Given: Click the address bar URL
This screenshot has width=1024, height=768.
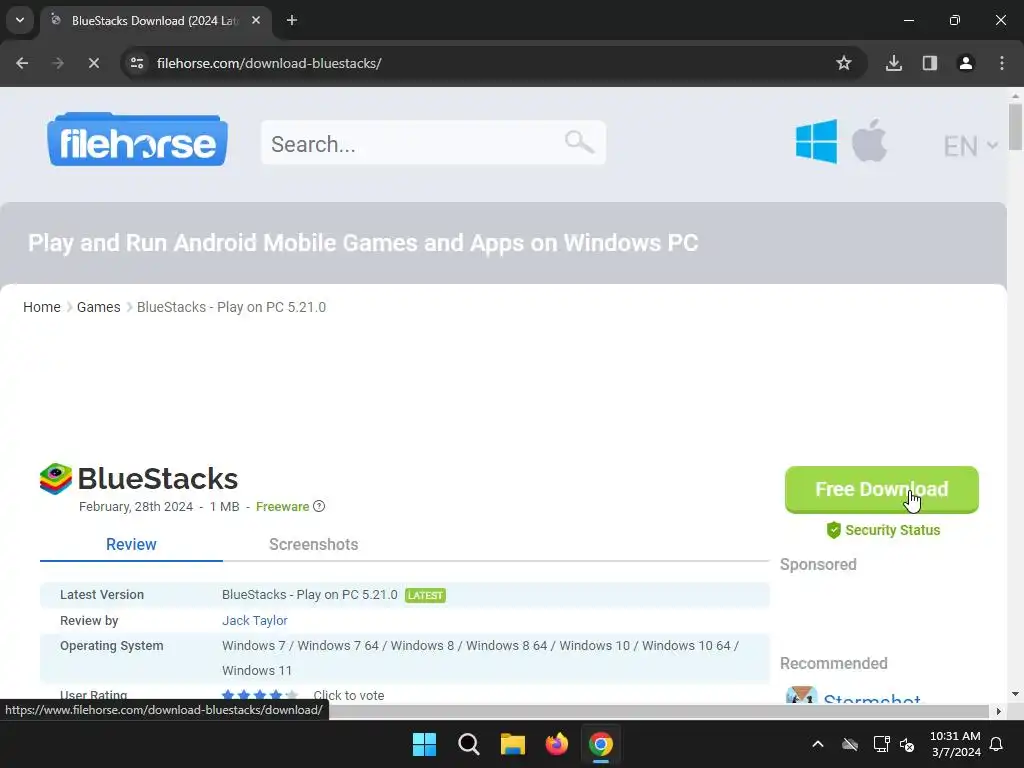Looking at the screenshot, I should 269,63.
